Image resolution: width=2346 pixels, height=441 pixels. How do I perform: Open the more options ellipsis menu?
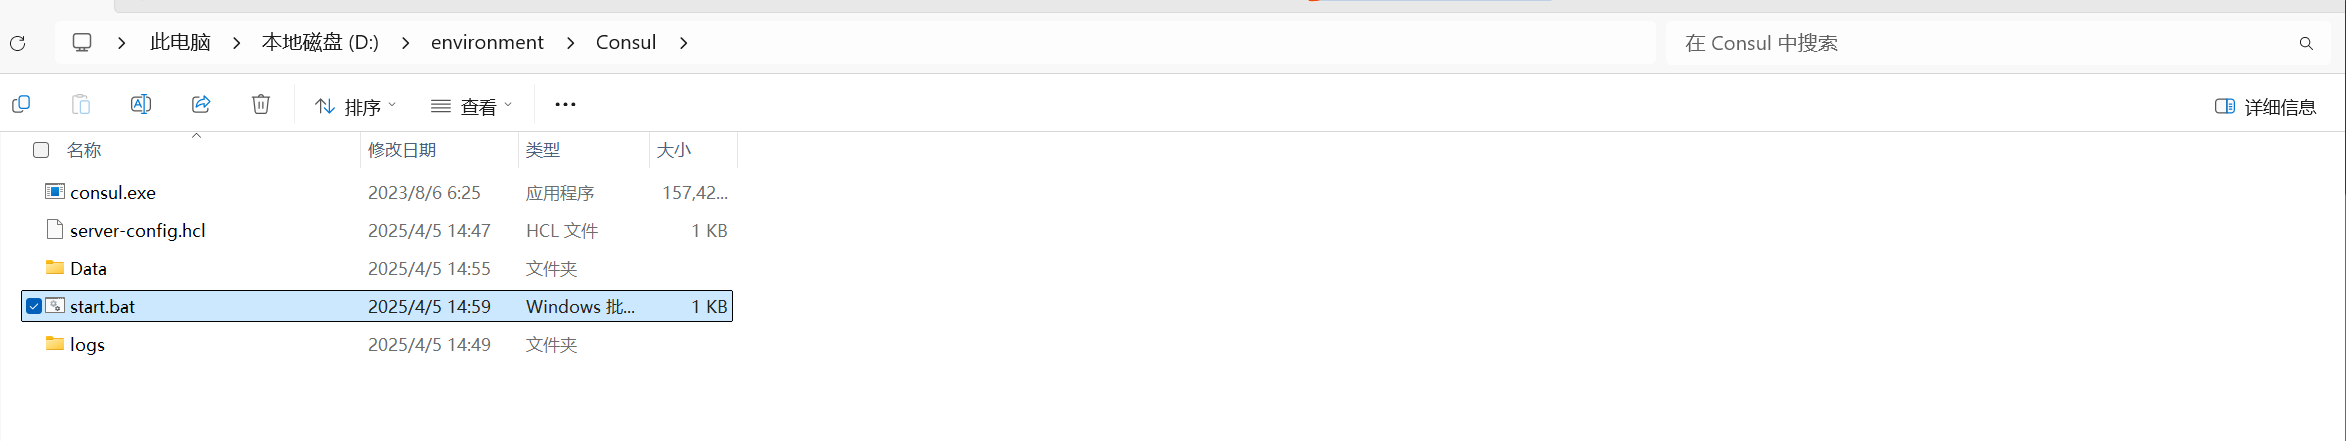click(x=565, y=104)
